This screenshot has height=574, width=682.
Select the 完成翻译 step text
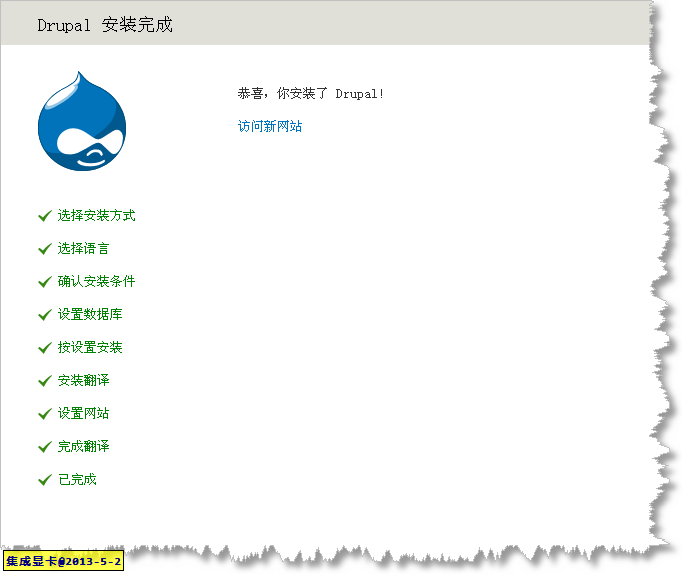pos(83,447)
